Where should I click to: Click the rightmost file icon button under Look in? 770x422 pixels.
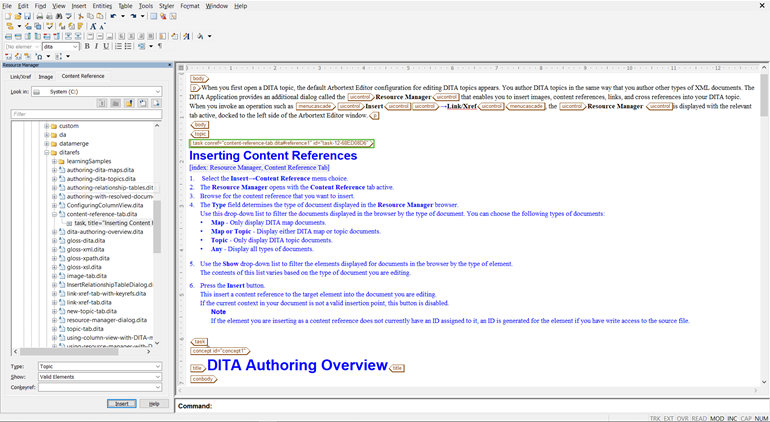pyautogui.click(x=156, y=103)
